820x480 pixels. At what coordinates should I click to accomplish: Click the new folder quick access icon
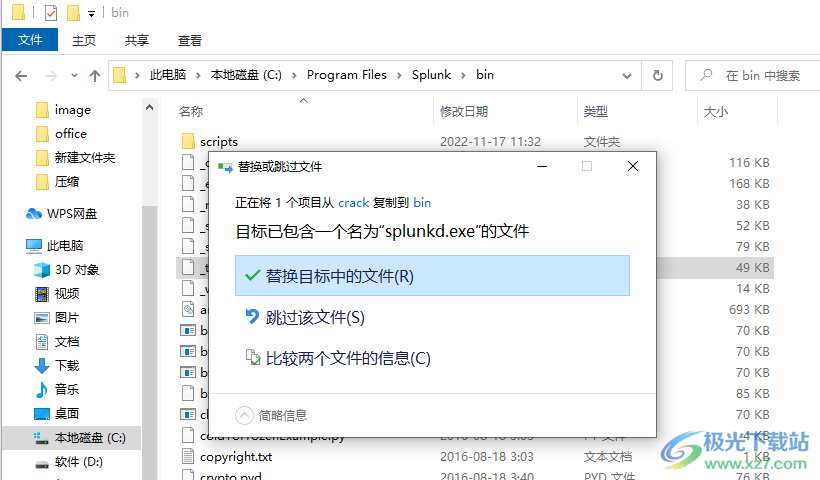click(73, 13)
